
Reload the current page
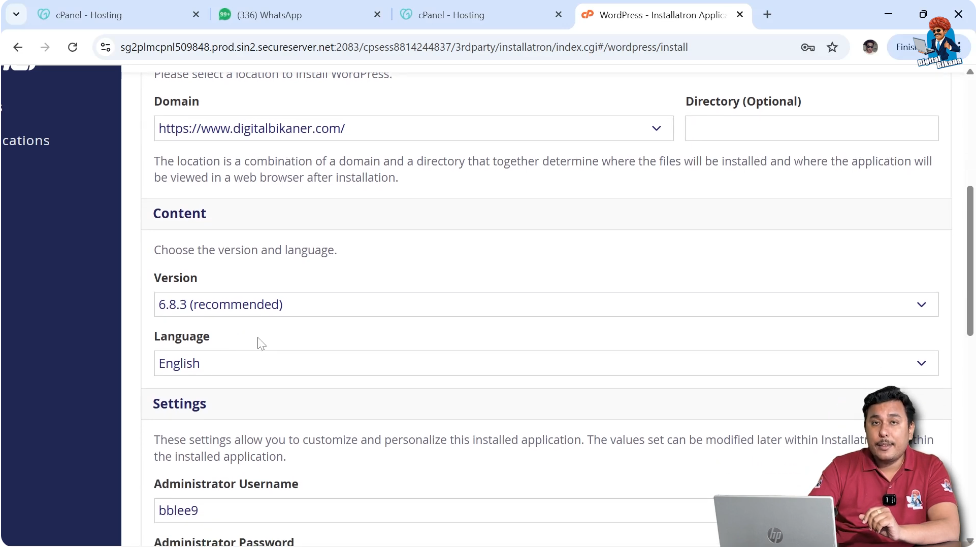coord(72,47)
